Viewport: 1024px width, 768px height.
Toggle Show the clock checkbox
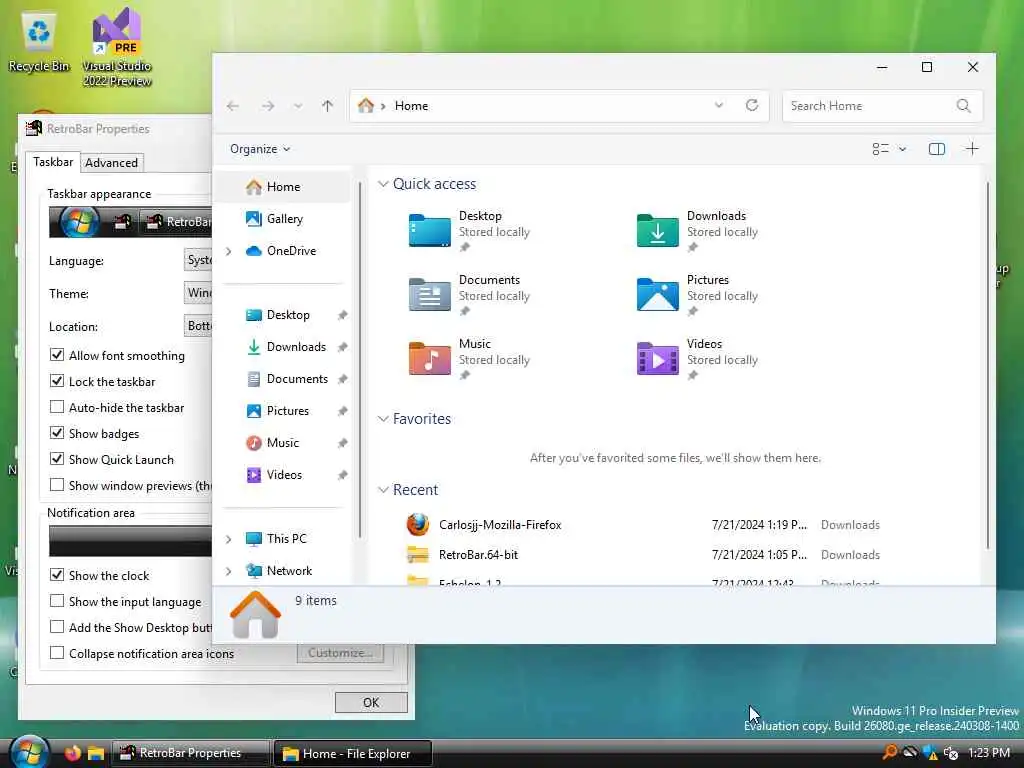57,575
